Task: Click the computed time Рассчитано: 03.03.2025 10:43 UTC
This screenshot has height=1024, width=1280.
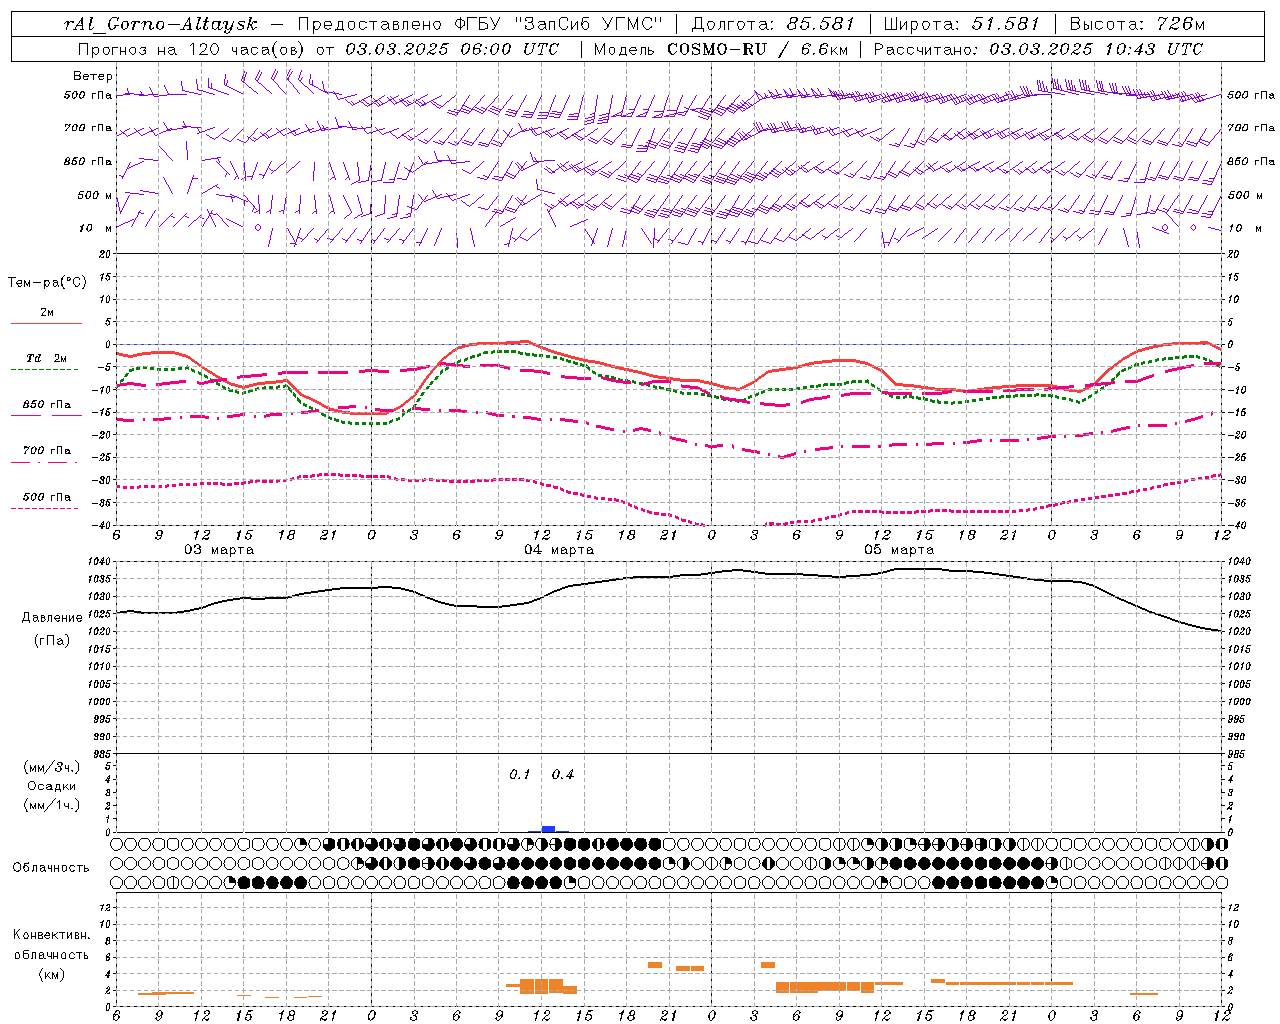Action: [1038, 49]
